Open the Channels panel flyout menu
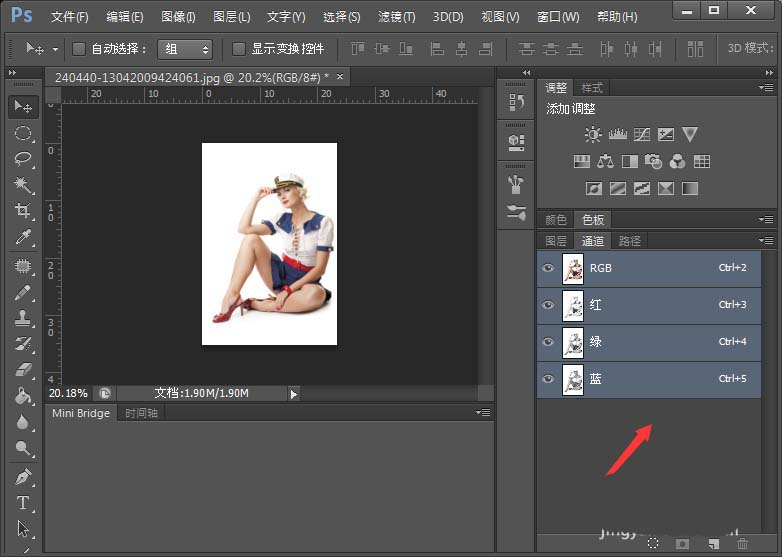Viewport: 782px width, 557px height. click(x=766, y=240)
